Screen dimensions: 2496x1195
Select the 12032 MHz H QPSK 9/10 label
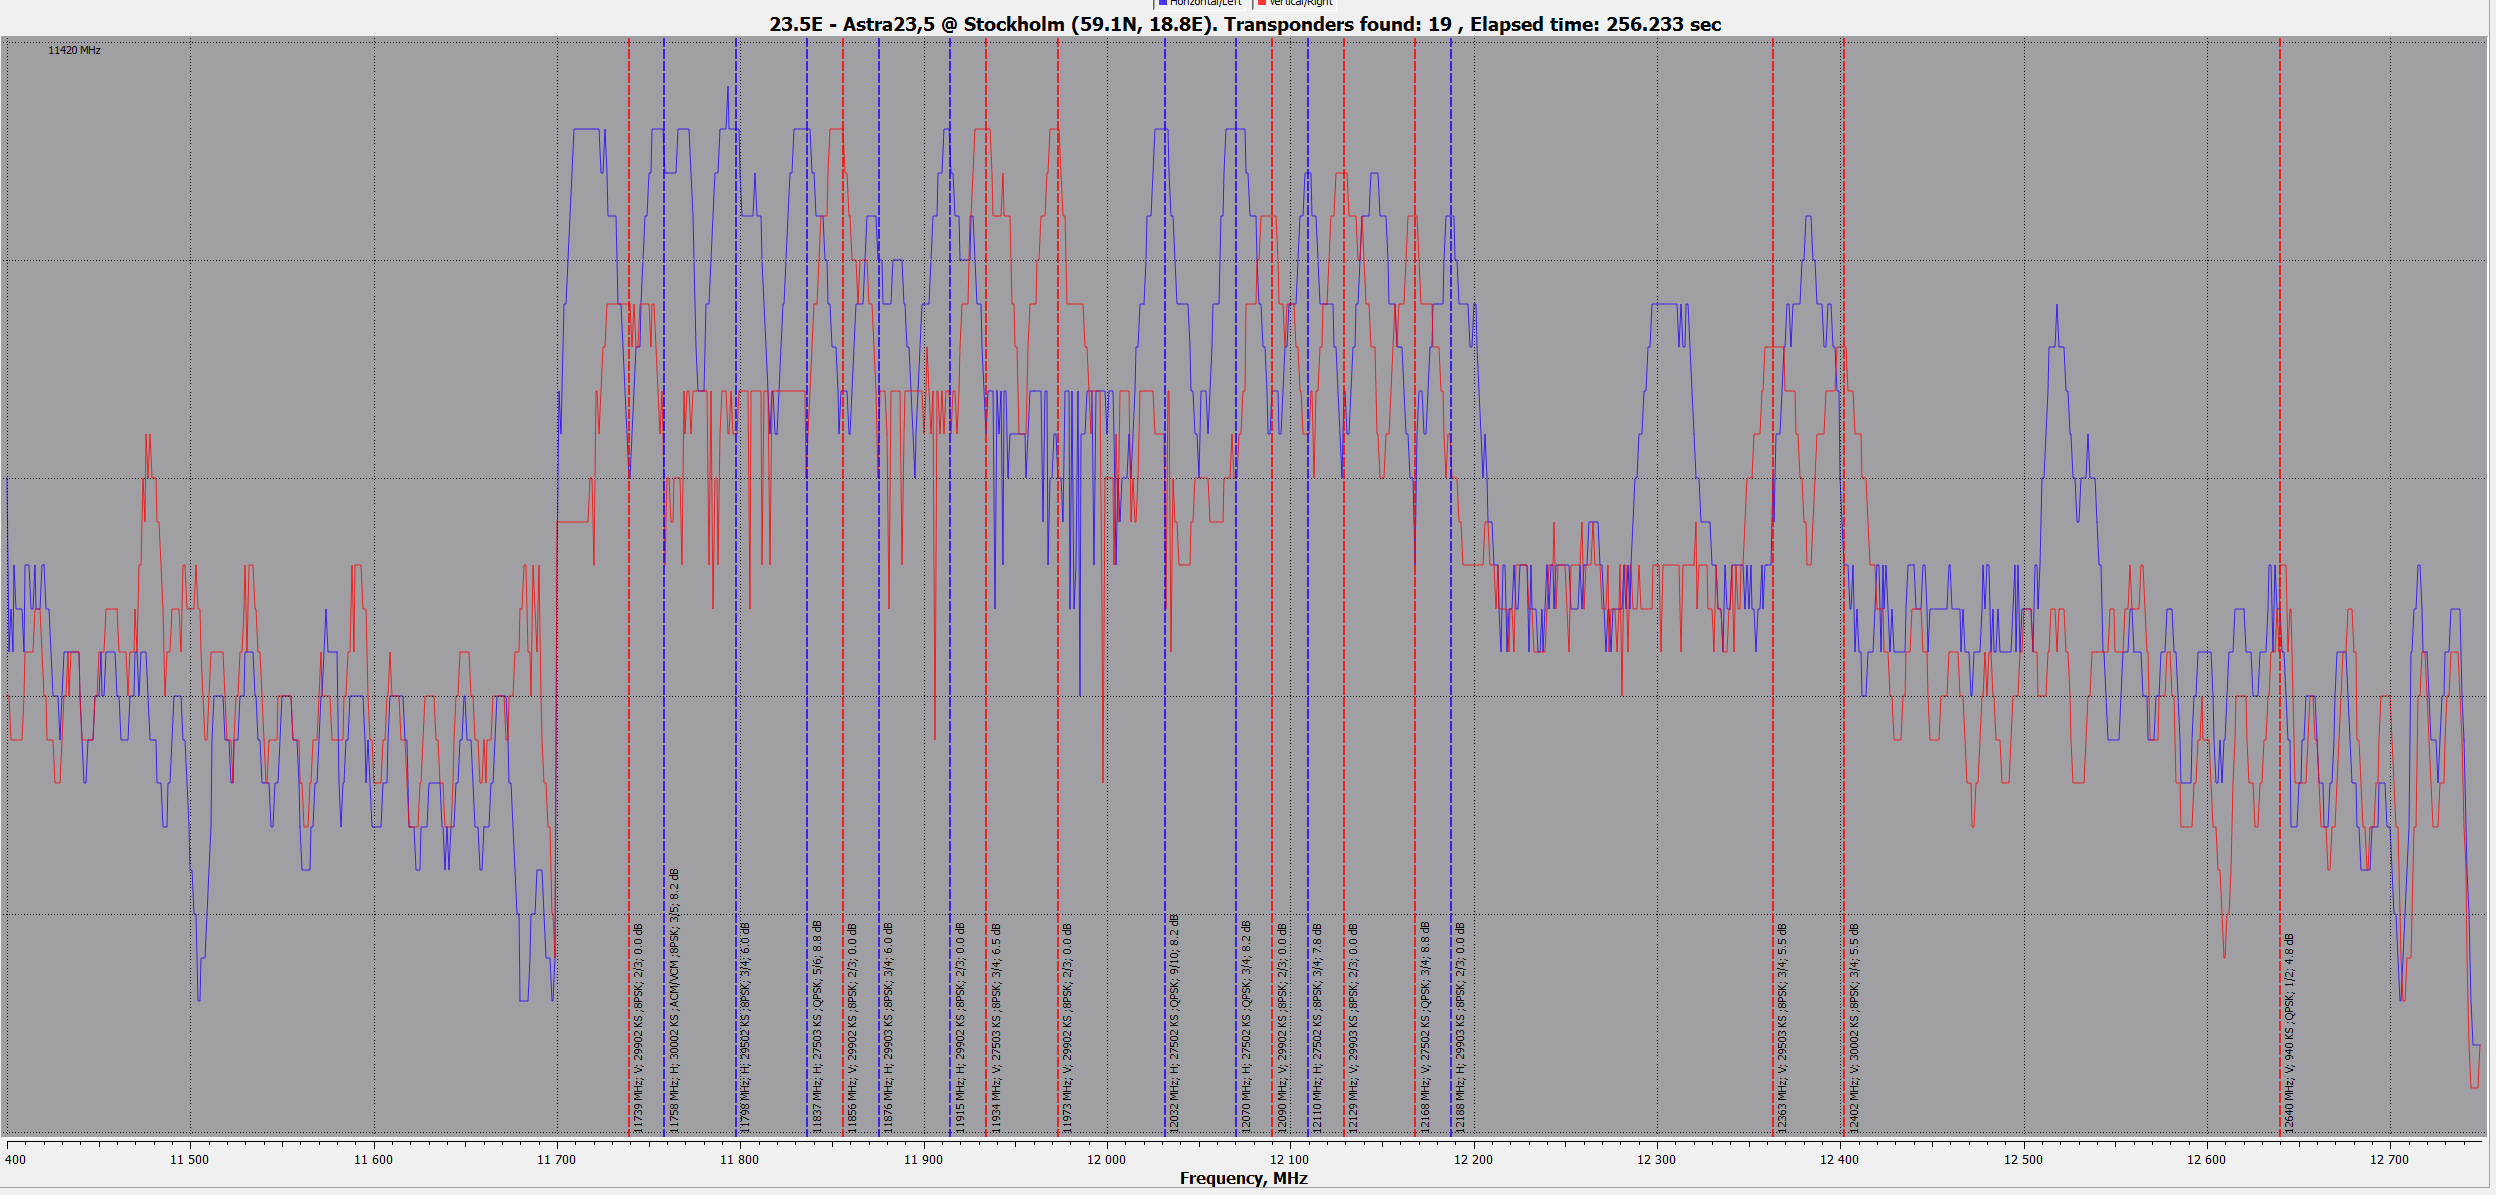(x=1174, y=1023)
